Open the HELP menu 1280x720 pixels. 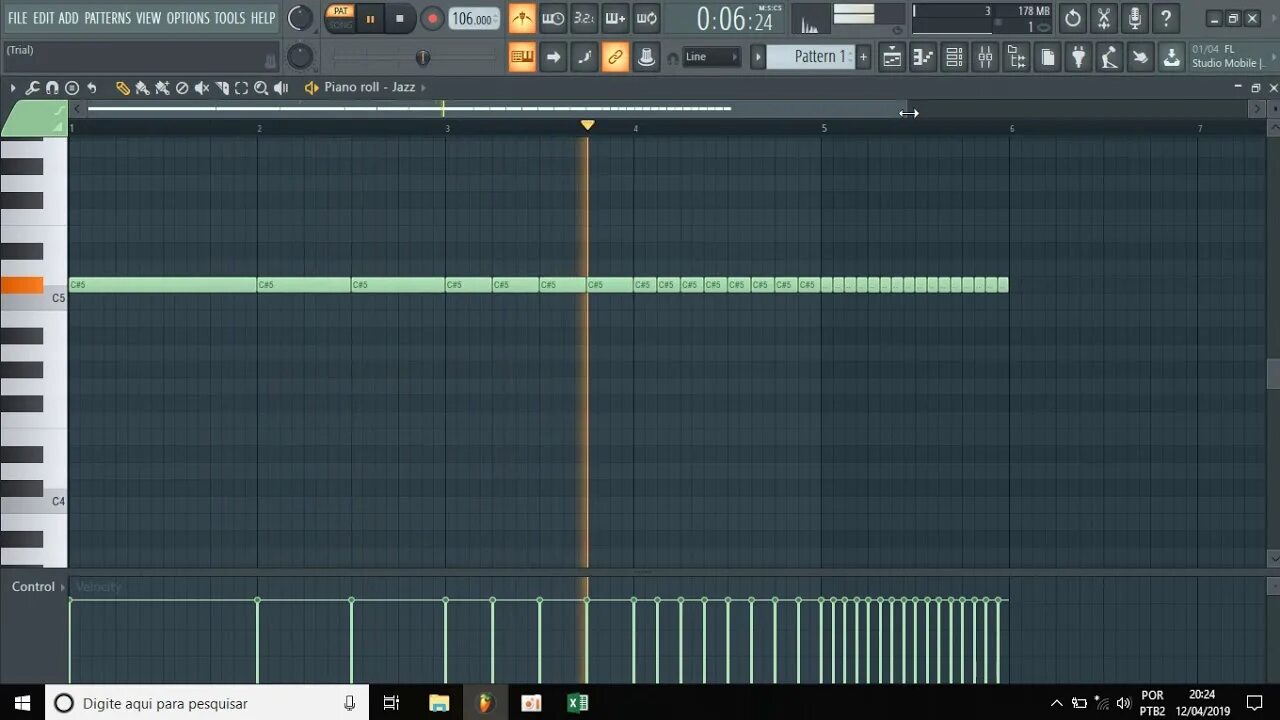262,18
